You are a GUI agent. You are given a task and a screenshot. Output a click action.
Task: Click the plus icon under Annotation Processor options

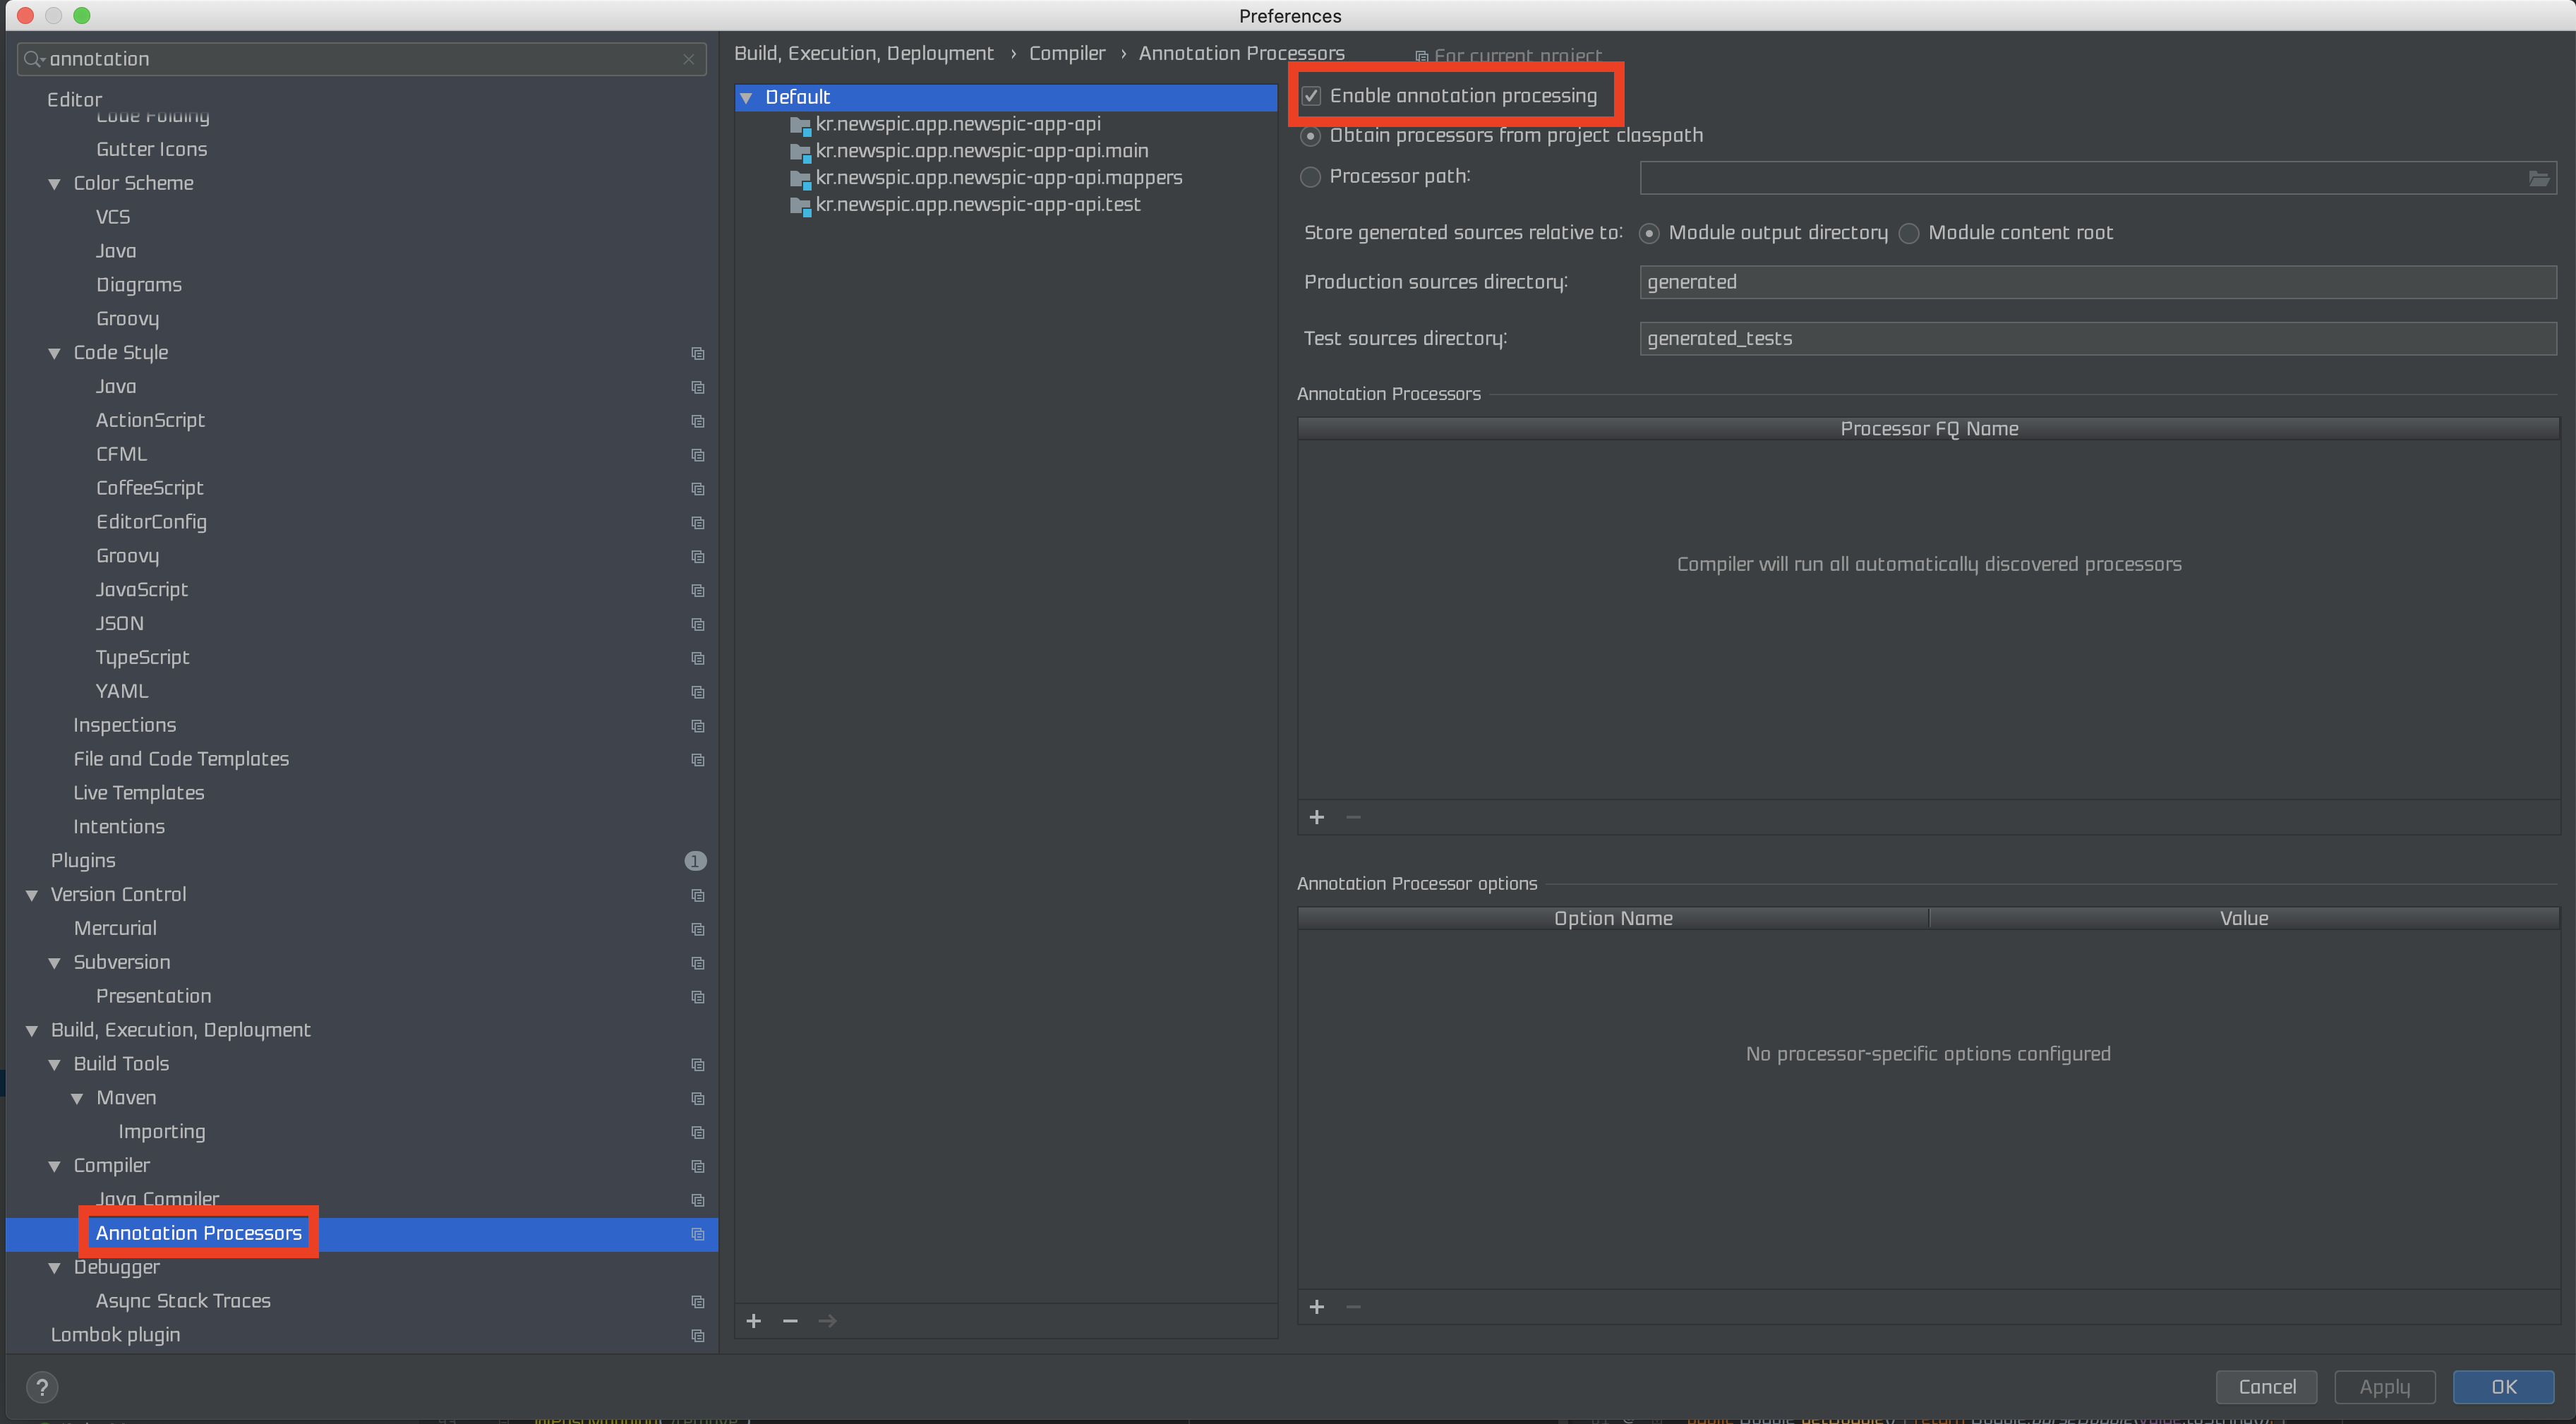point(1317,1307)
